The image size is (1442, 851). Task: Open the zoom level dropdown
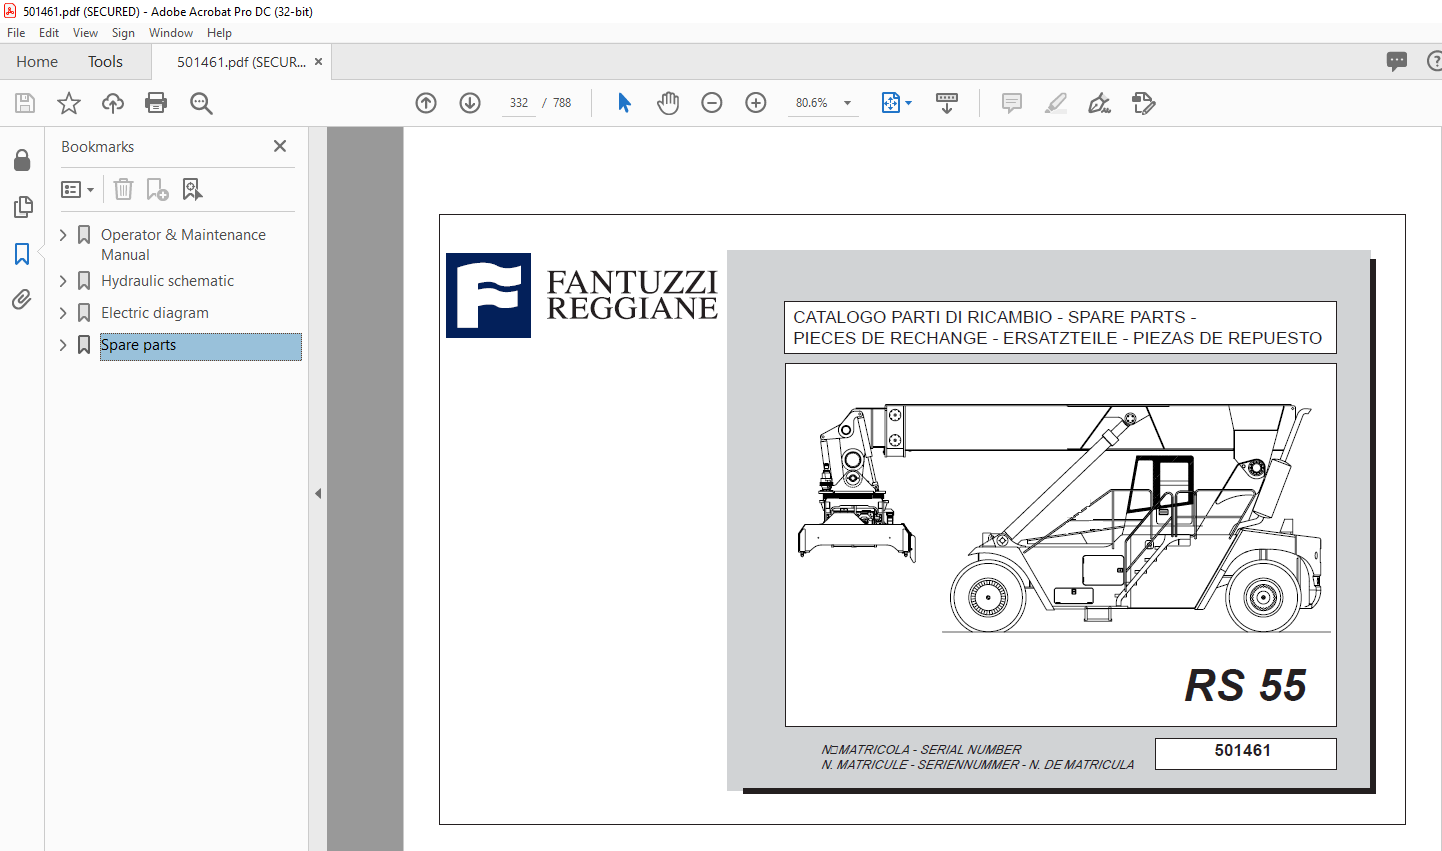pyautogui.click(x=848, y=103)
